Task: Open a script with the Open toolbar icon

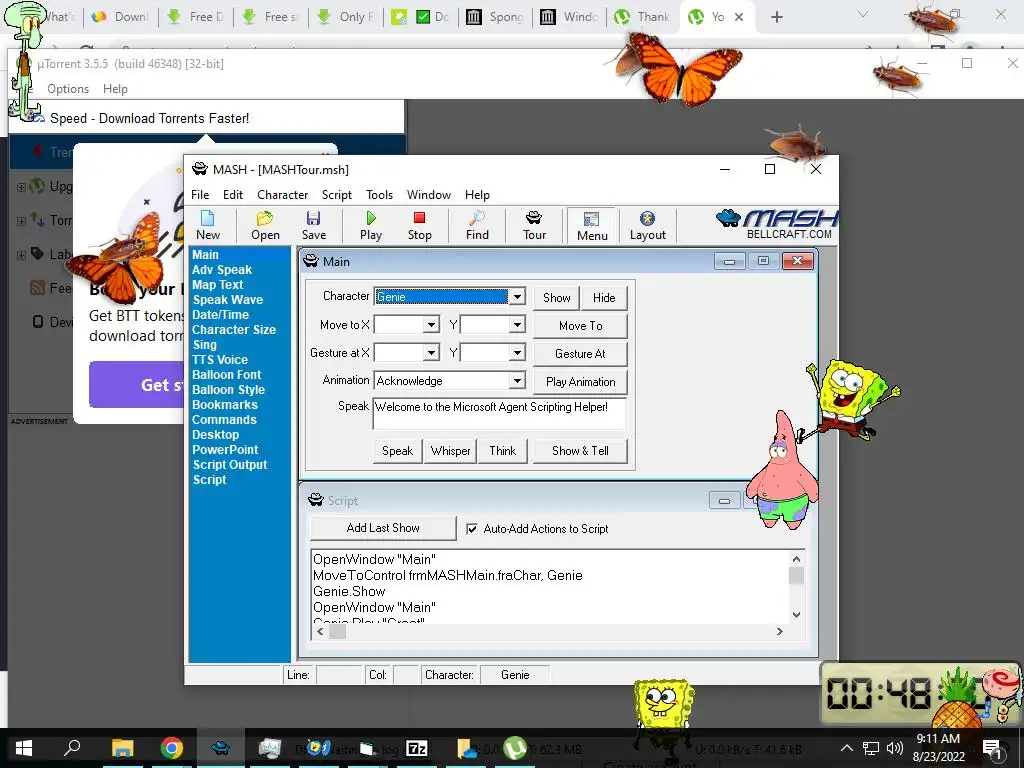Action: 265,225
